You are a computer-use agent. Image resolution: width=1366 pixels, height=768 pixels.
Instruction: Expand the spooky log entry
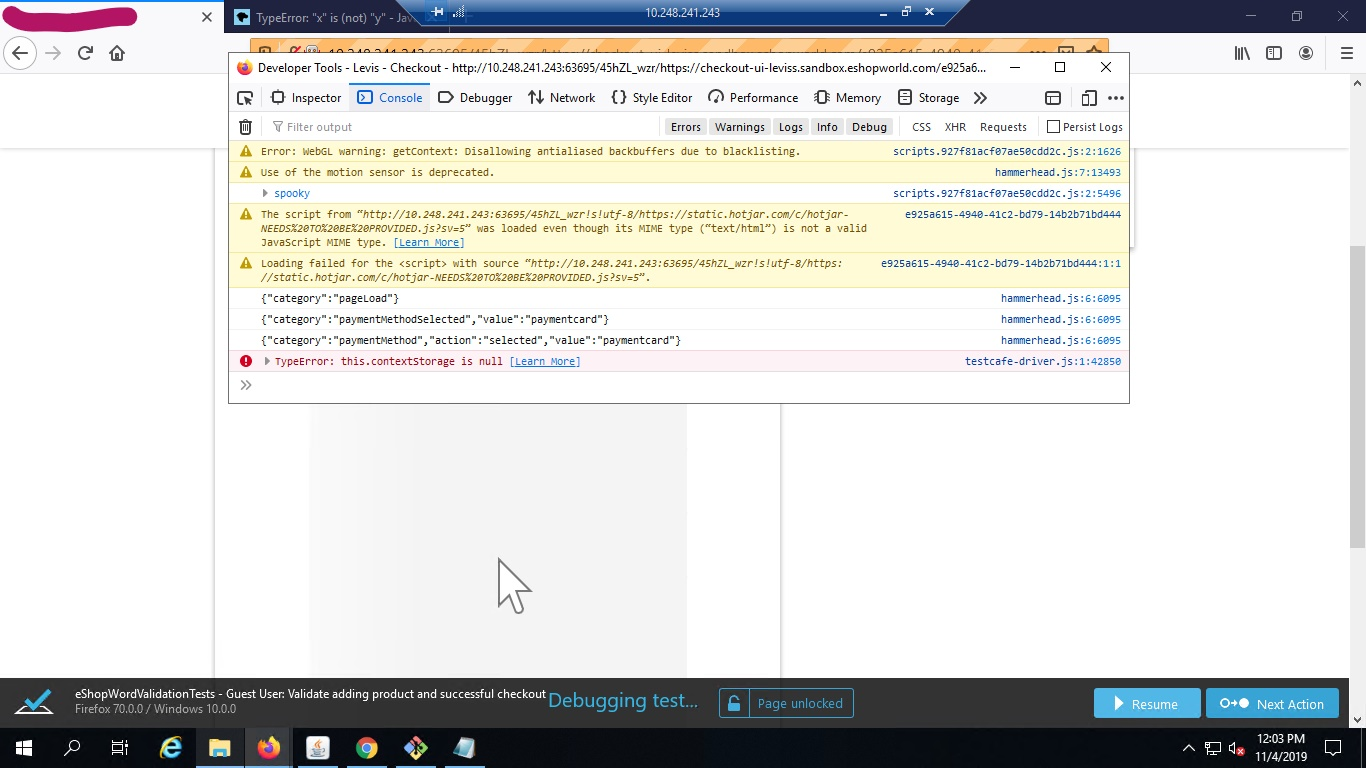coord(265,193)
